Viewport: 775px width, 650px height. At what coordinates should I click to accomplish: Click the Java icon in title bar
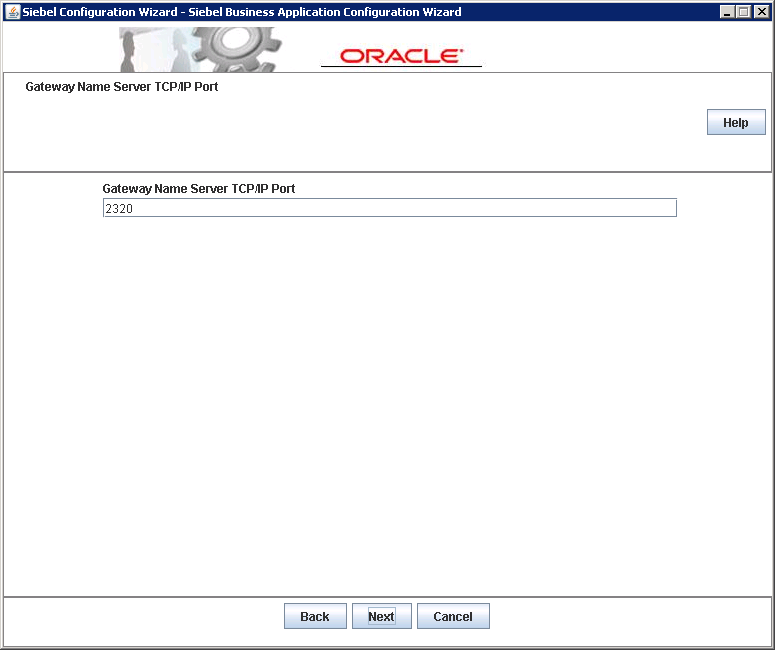[x=12, y=11]
